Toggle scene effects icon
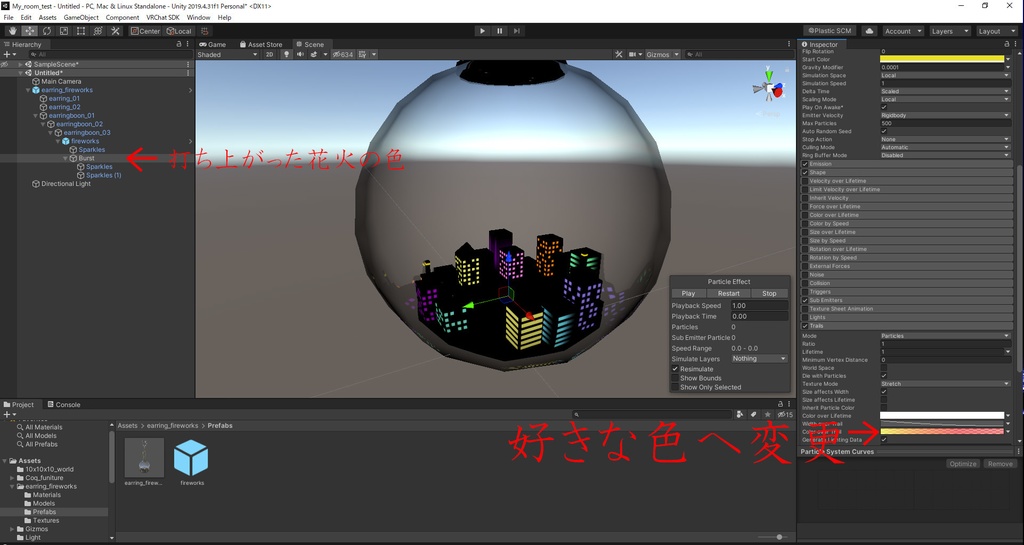The width and height of the screenshot is (1024, 545). click(314, 54)
